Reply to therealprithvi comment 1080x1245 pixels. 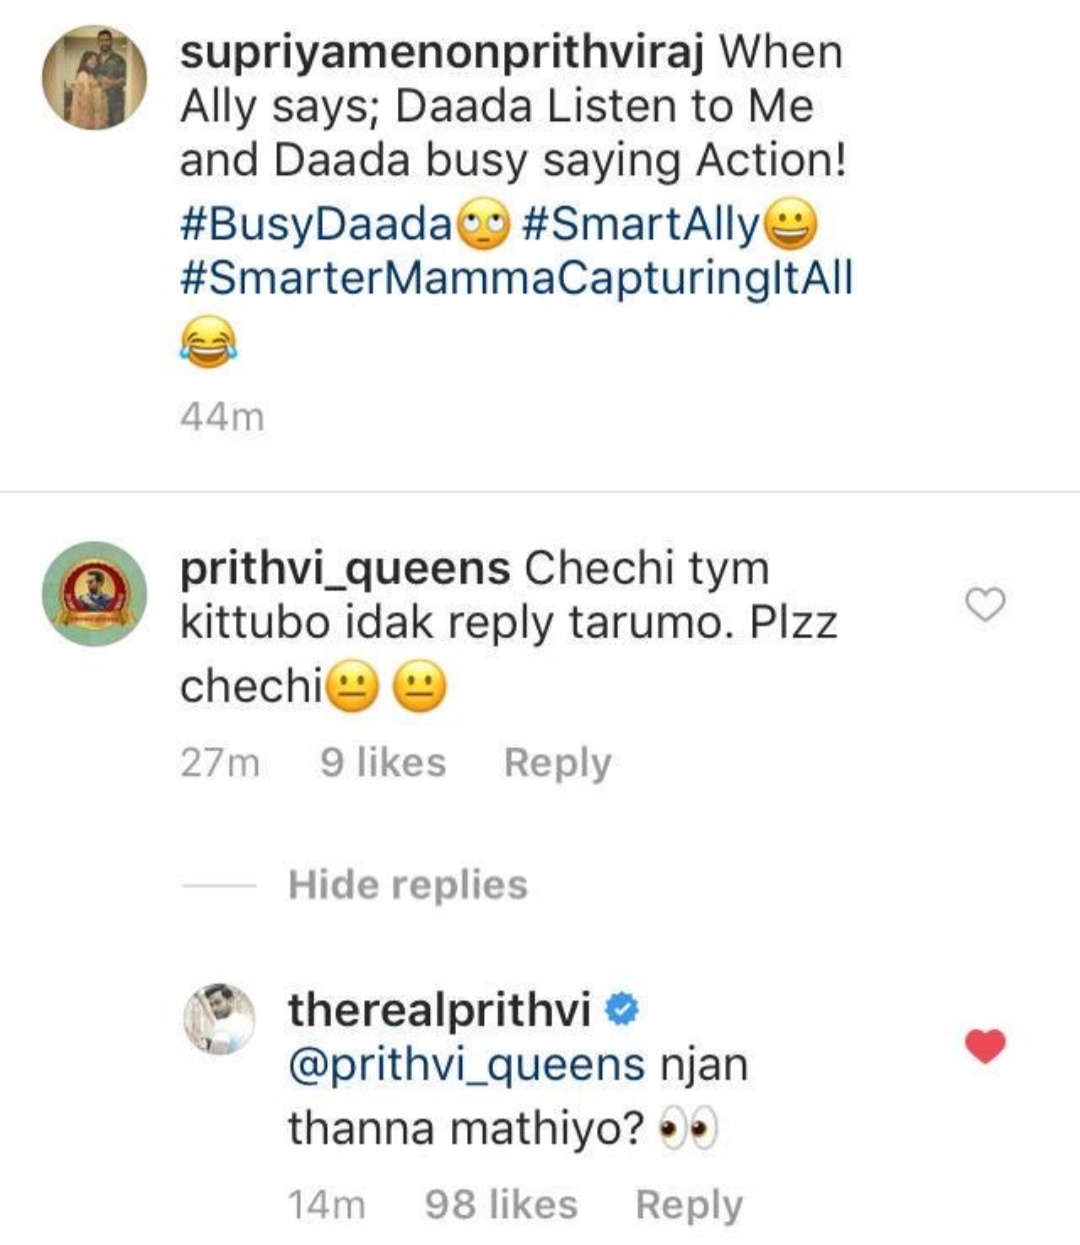pos(689,1205)
